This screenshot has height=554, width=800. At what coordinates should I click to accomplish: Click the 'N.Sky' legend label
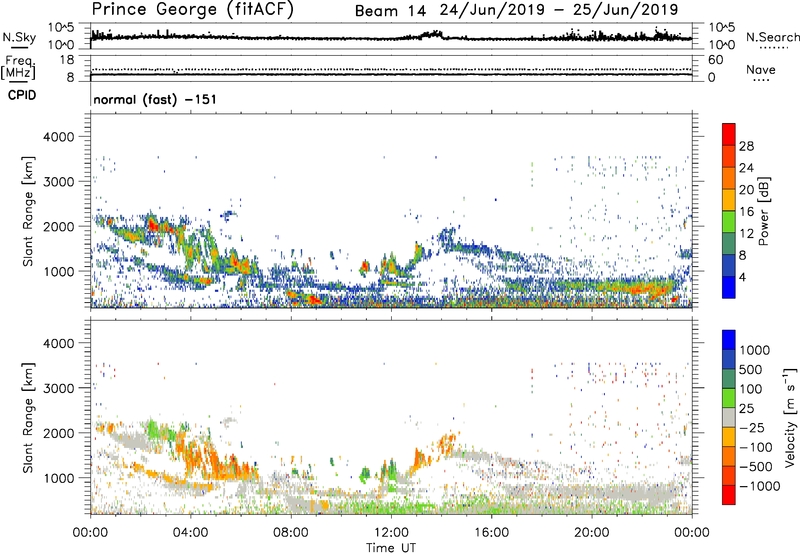tap(19, 37)
